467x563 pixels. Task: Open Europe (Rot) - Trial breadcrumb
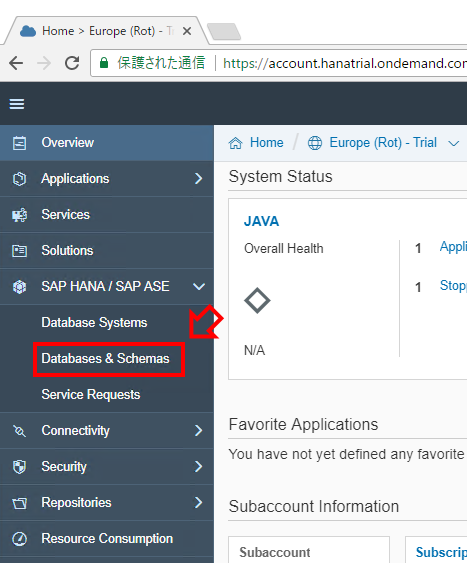383,143
